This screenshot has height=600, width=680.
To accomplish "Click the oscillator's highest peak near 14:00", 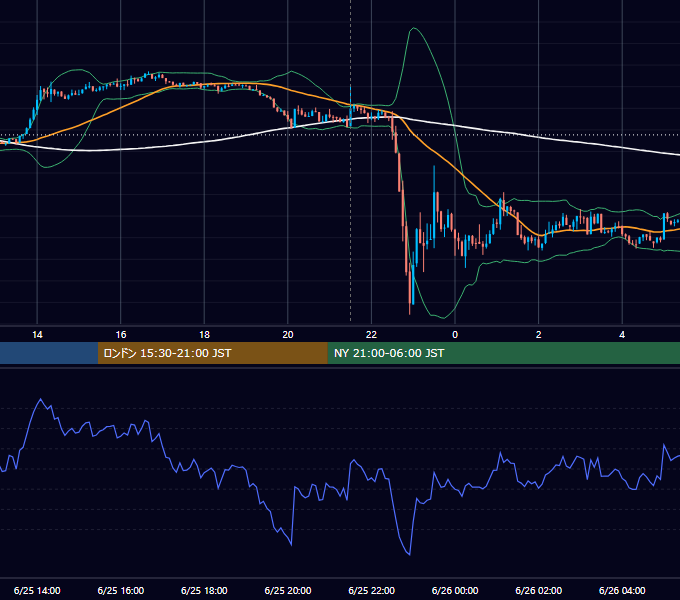I will pos(41,399).
